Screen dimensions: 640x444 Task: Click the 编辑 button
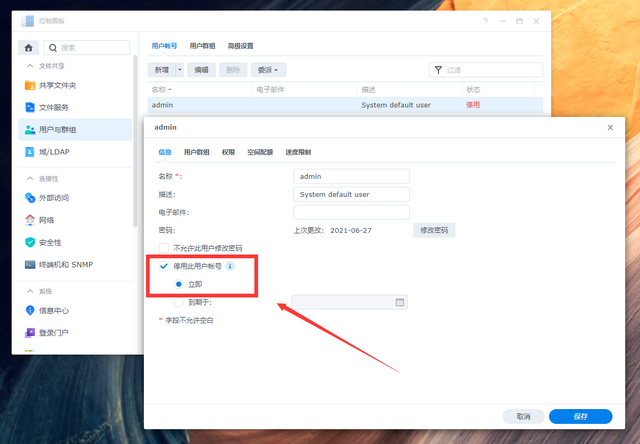click(201, 70)
